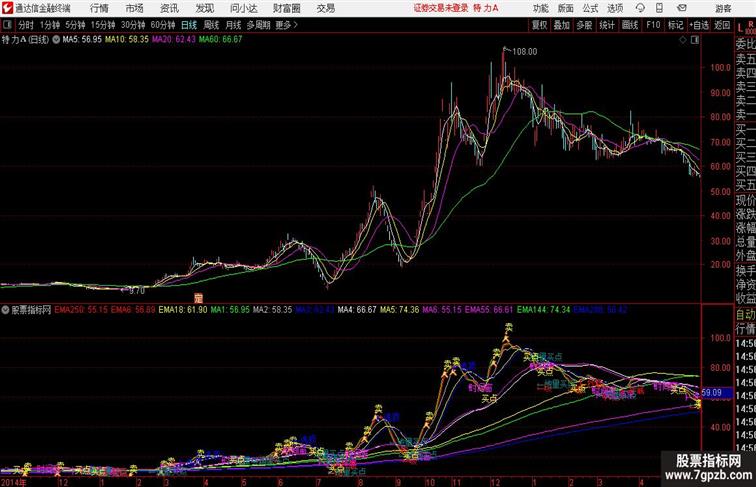Click the 复权 toolbar button
Viewport: 756px width, 487px height.
(539, 25)
